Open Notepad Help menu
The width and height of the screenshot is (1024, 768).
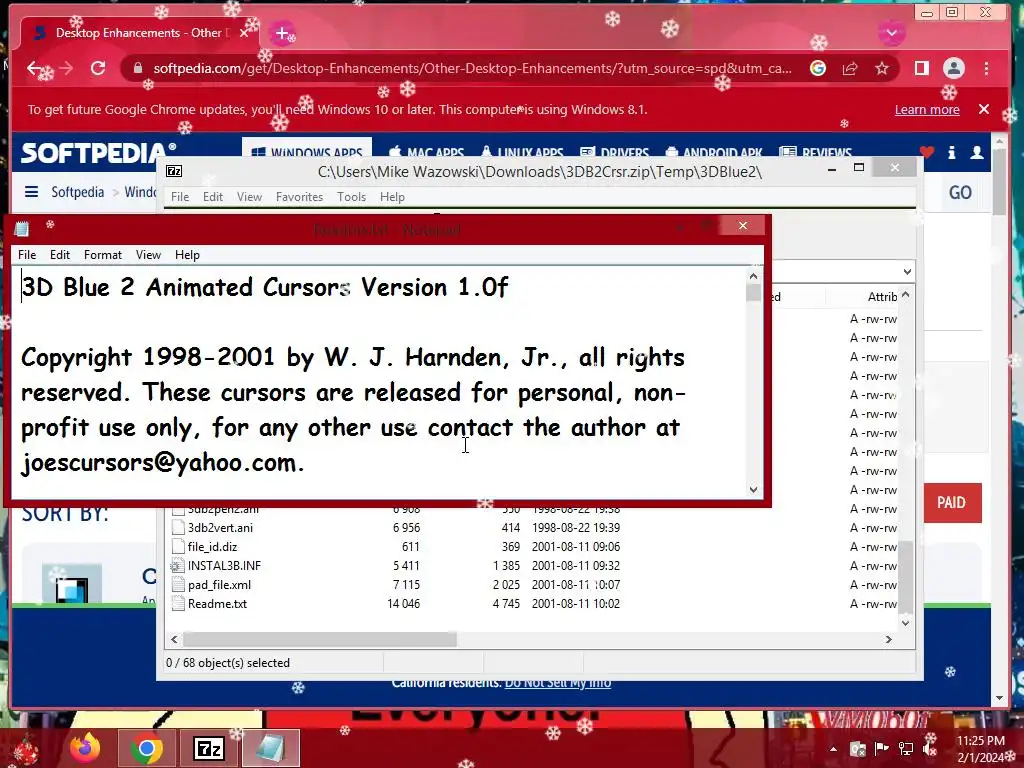(187, 255)
